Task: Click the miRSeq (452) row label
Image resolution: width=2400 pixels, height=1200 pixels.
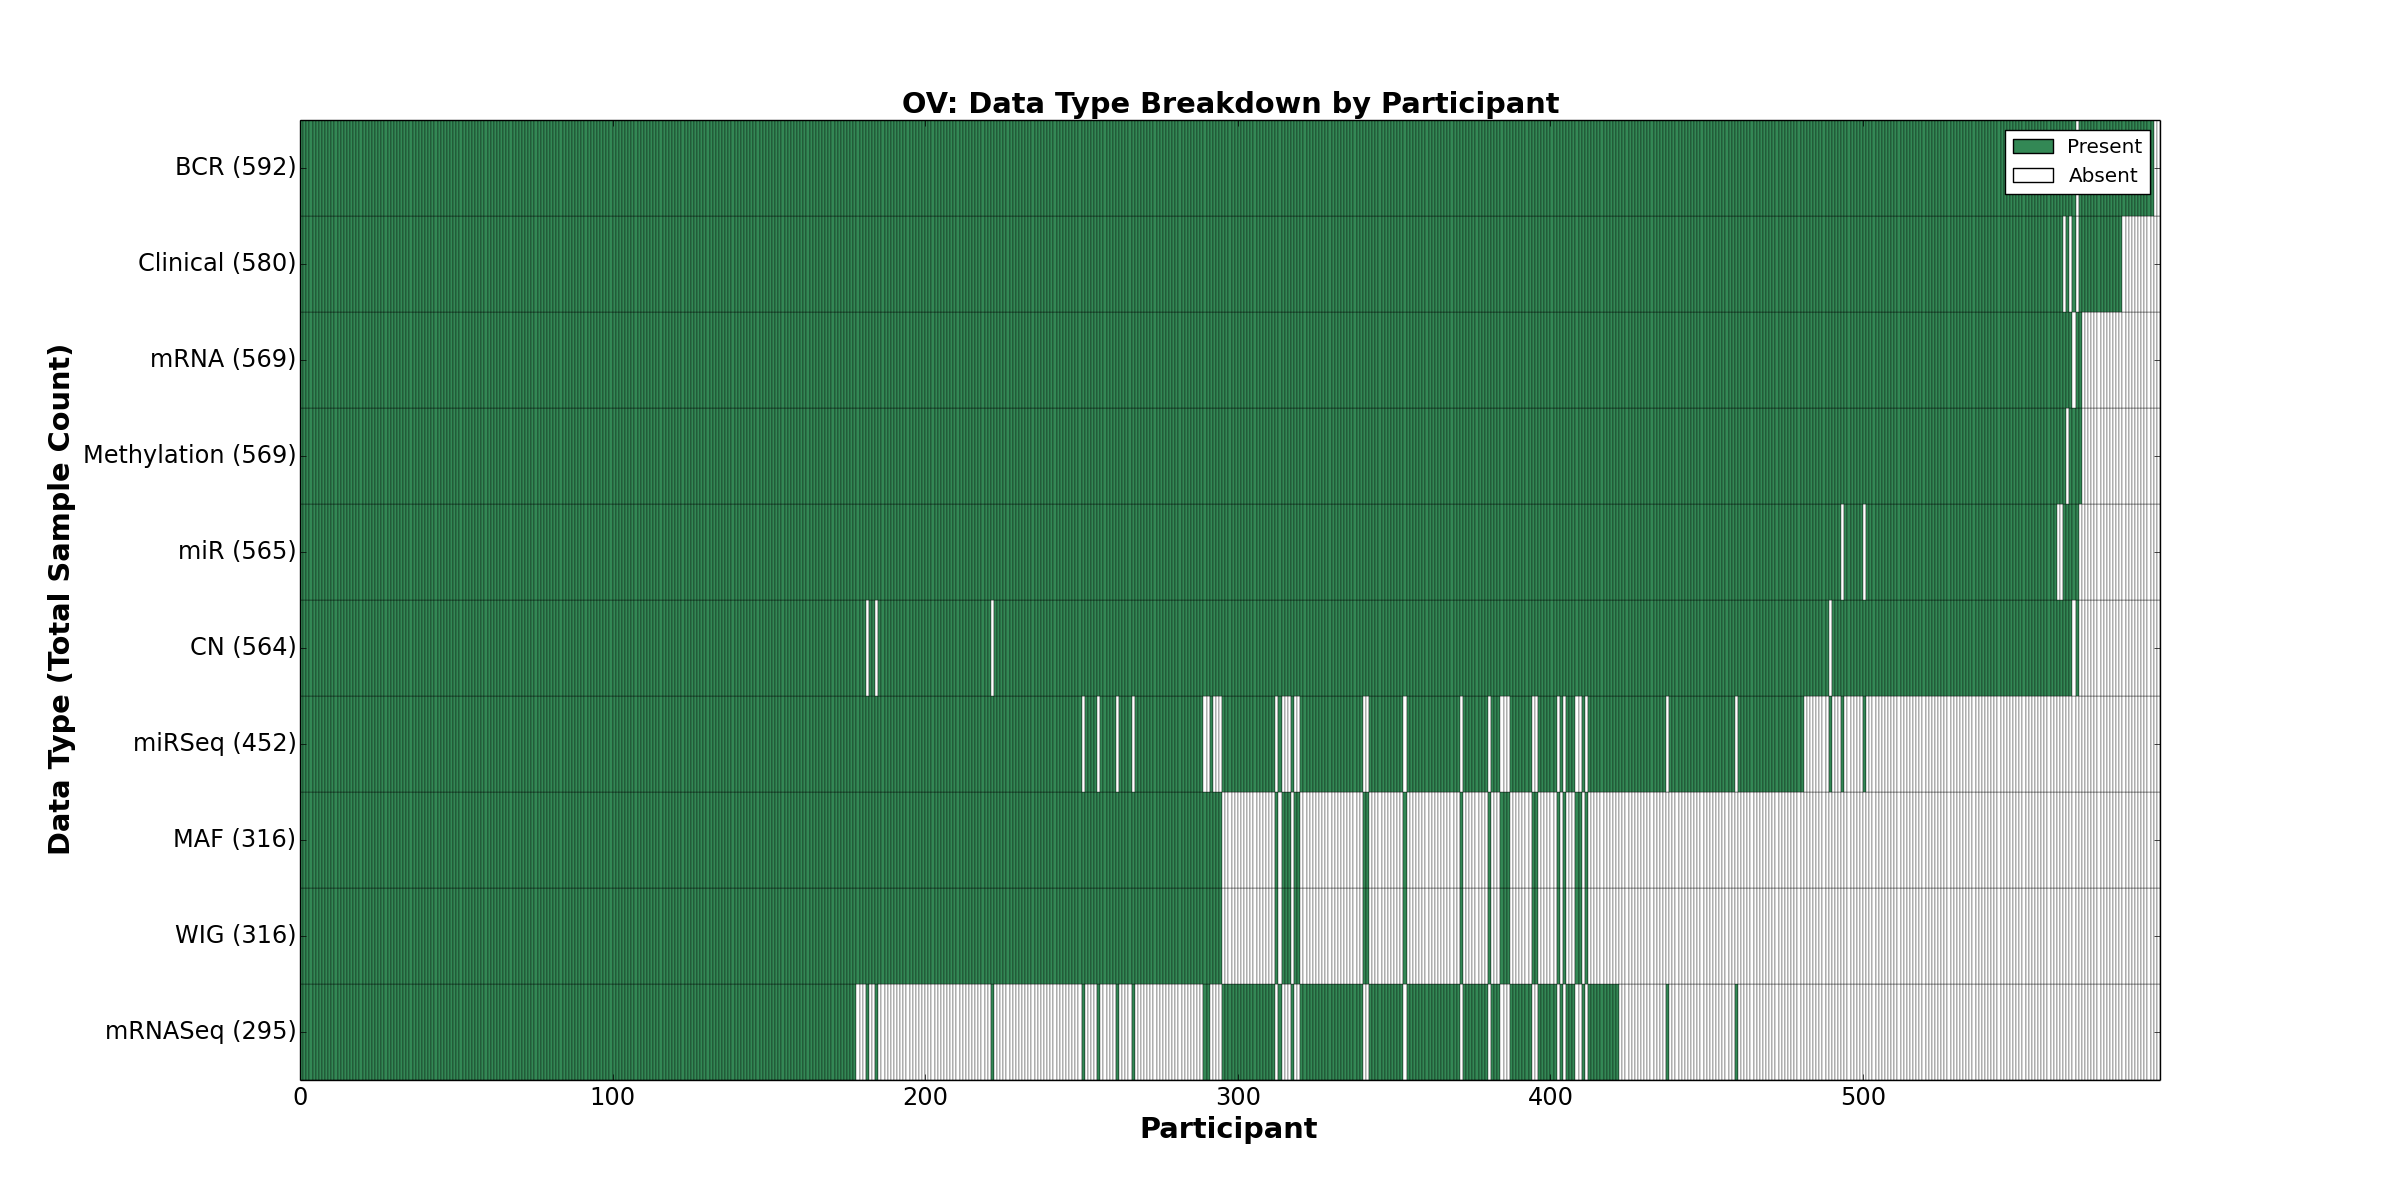Action: (x=214, y=743)
